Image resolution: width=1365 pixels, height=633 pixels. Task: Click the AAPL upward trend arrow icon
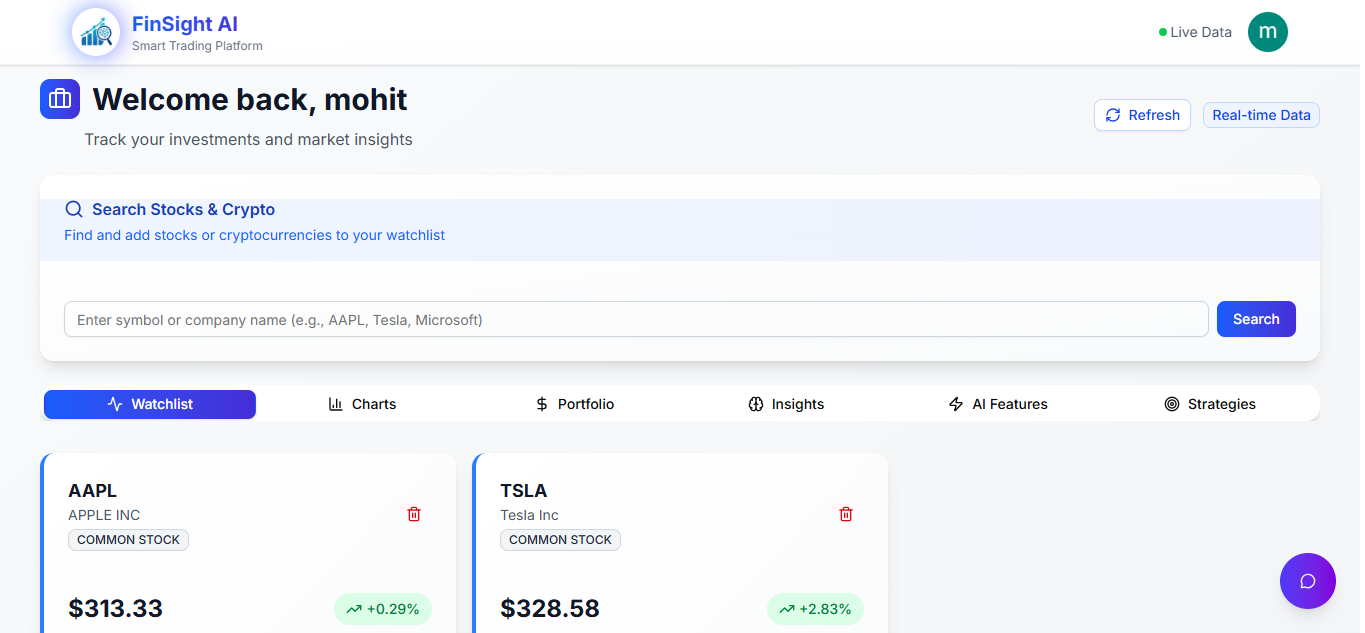click(x=354, y=609)
